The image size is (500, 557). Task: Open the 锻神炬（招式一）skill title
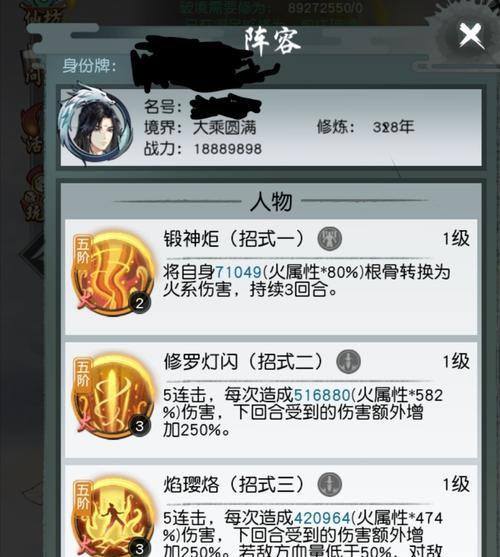[234, 238]
